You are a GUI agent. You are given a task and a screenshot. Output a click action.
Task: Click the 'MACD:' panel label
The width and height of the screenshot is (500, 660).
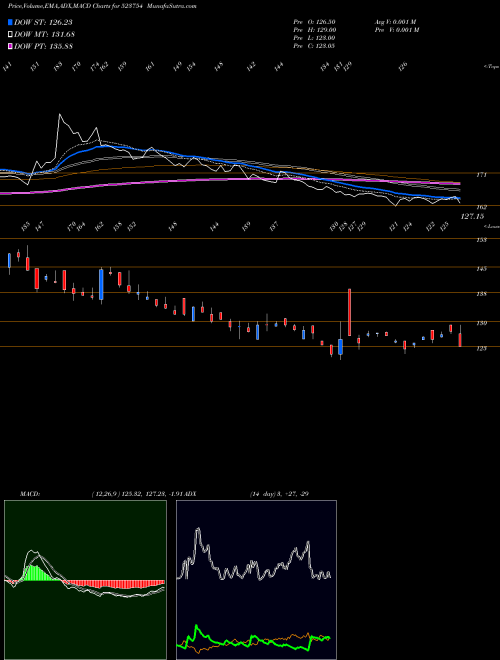click(x=29, y=494)
